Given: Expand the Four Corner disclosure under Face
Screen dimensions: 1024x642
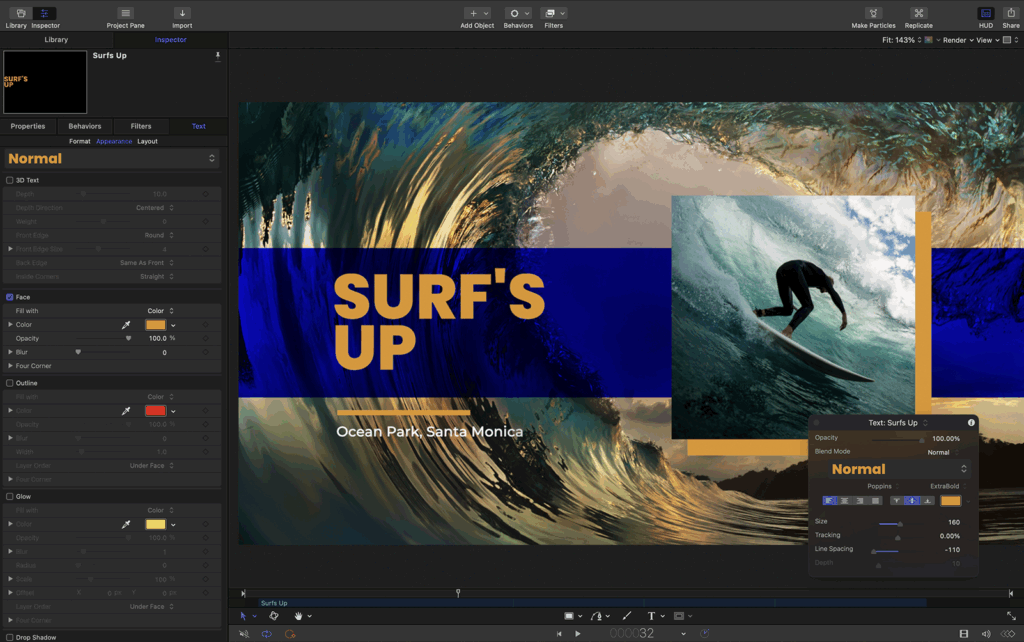Looking at the screenshot, I should [x=11, y=366].
